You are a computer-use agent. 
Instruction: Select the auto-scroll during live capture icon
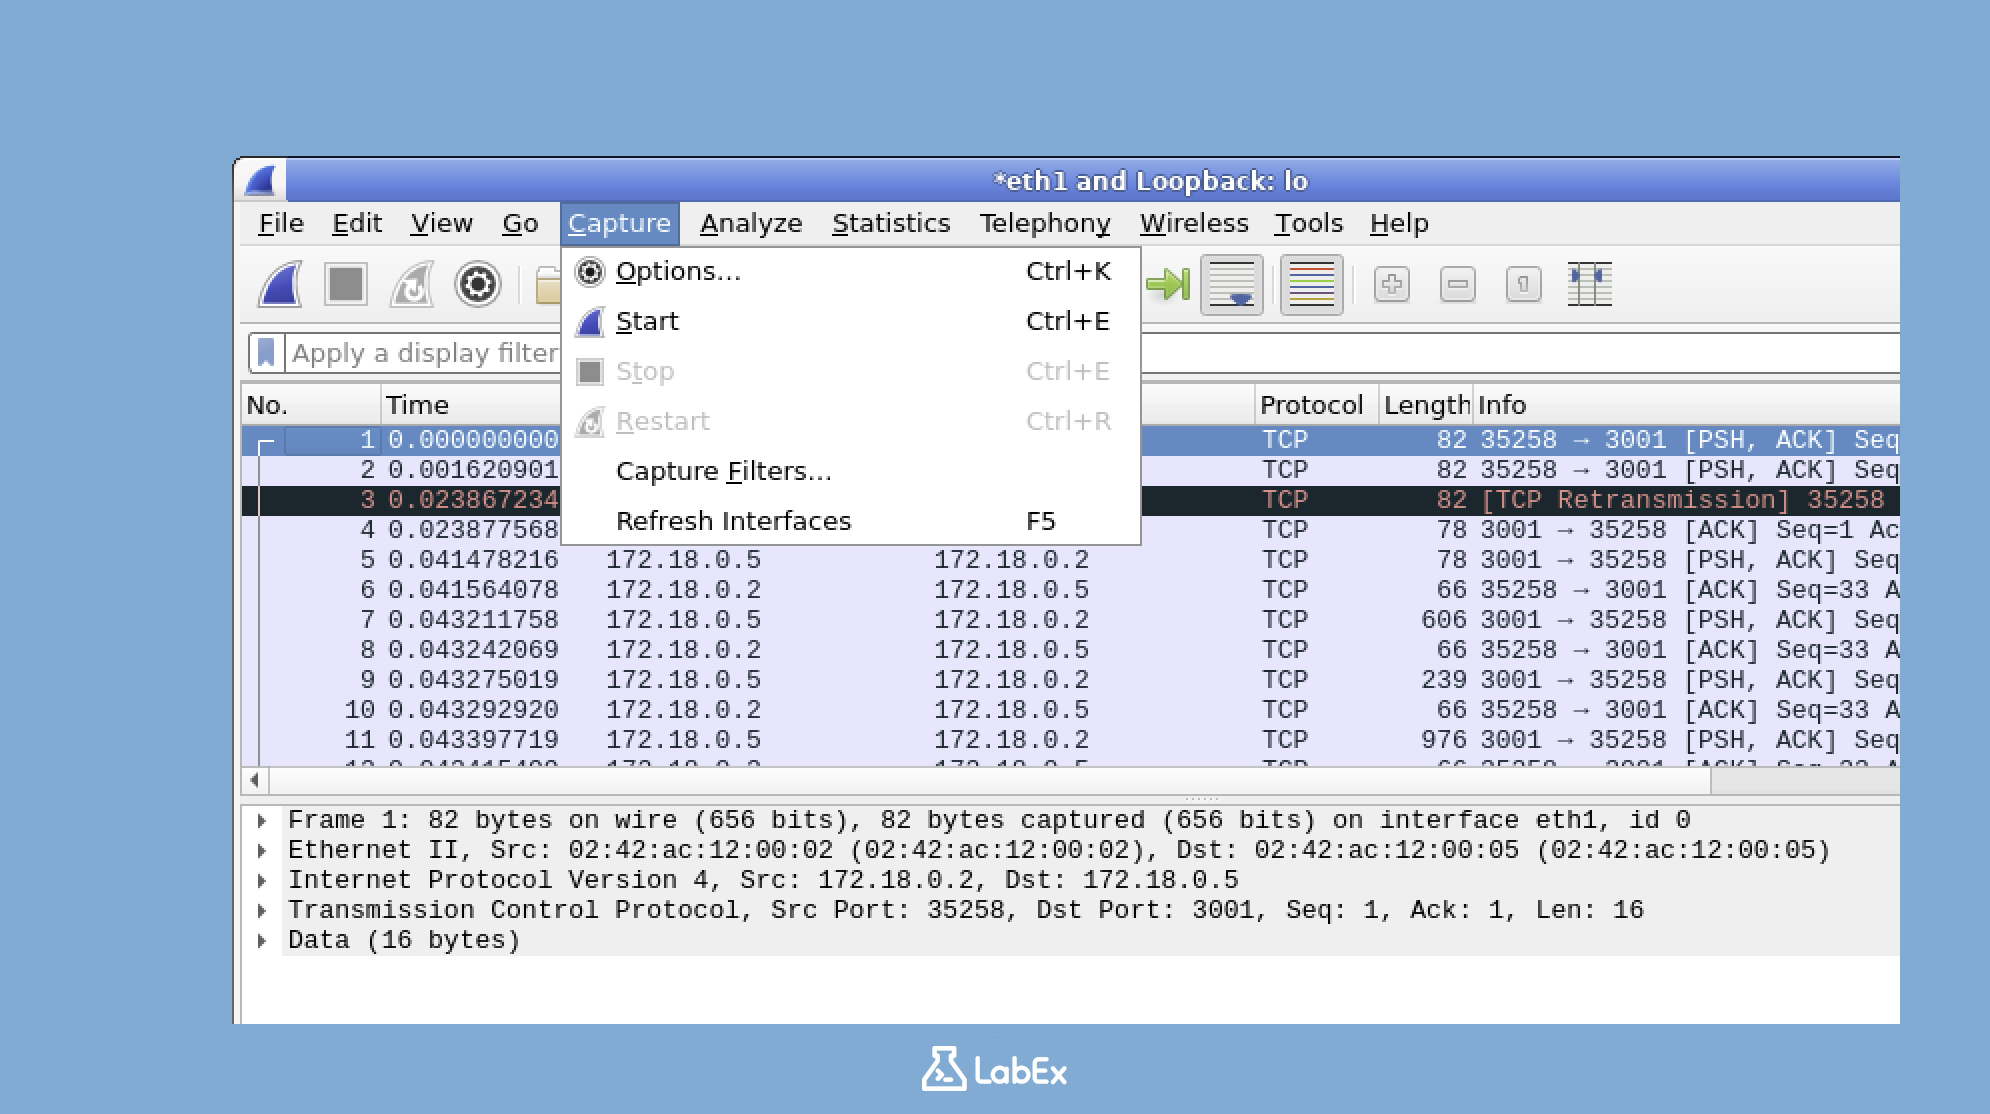[x=1232, y=285]
